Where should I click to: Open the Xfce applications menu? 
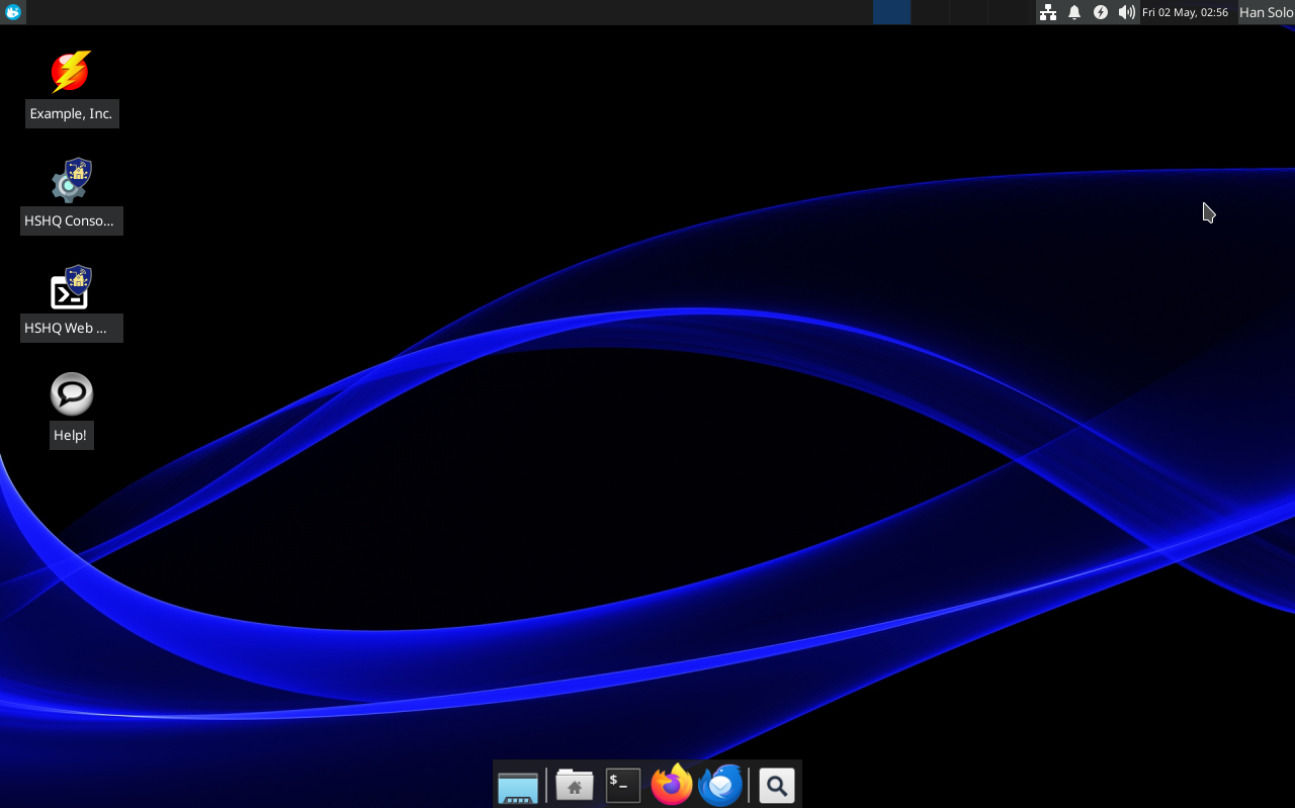click(12, 12)
